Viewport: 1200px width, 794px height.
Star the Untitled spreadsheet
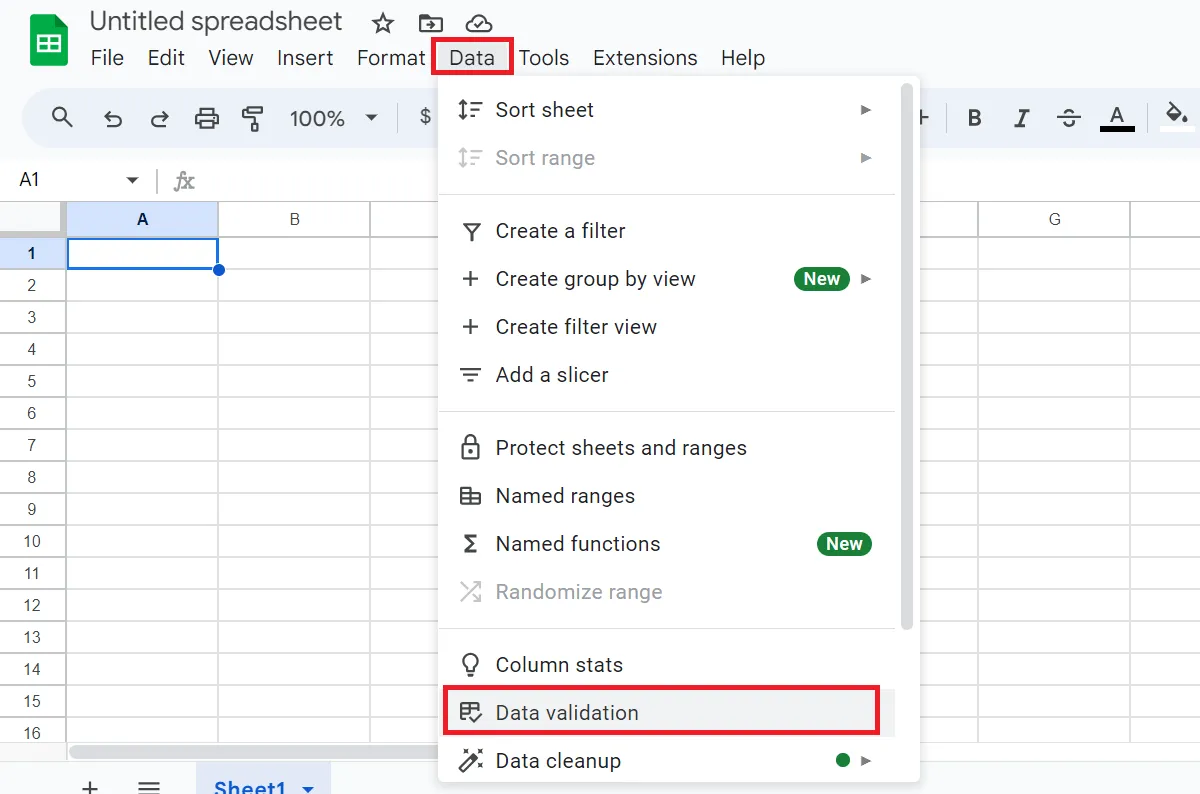[x=382, y=23]
